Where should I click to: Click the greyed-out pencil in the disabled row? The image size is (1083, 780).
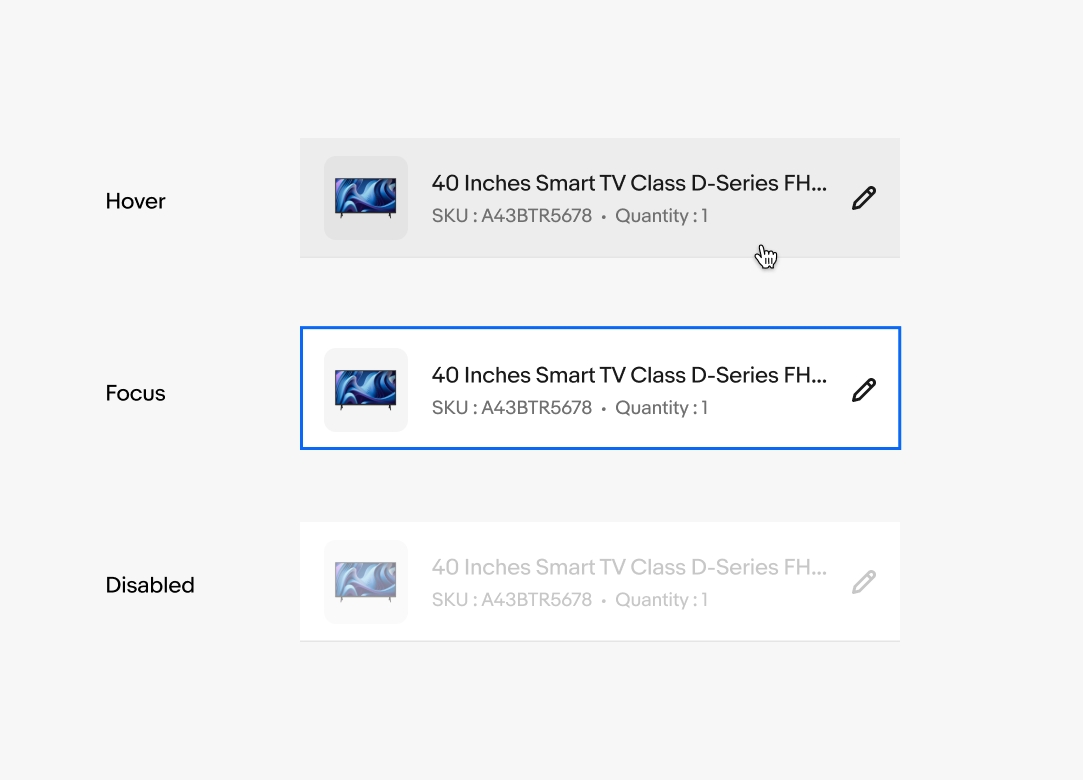864,582
